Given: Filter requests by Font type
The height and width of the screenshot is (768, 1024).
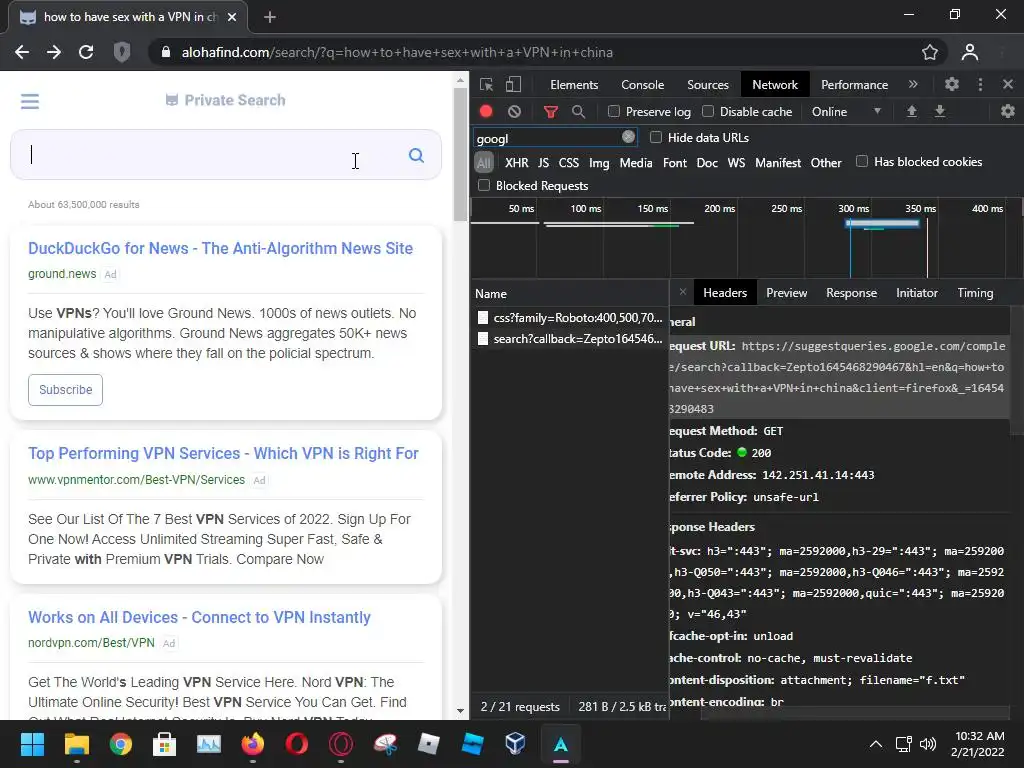Looking at the screenshot, I should pos(675,163).
